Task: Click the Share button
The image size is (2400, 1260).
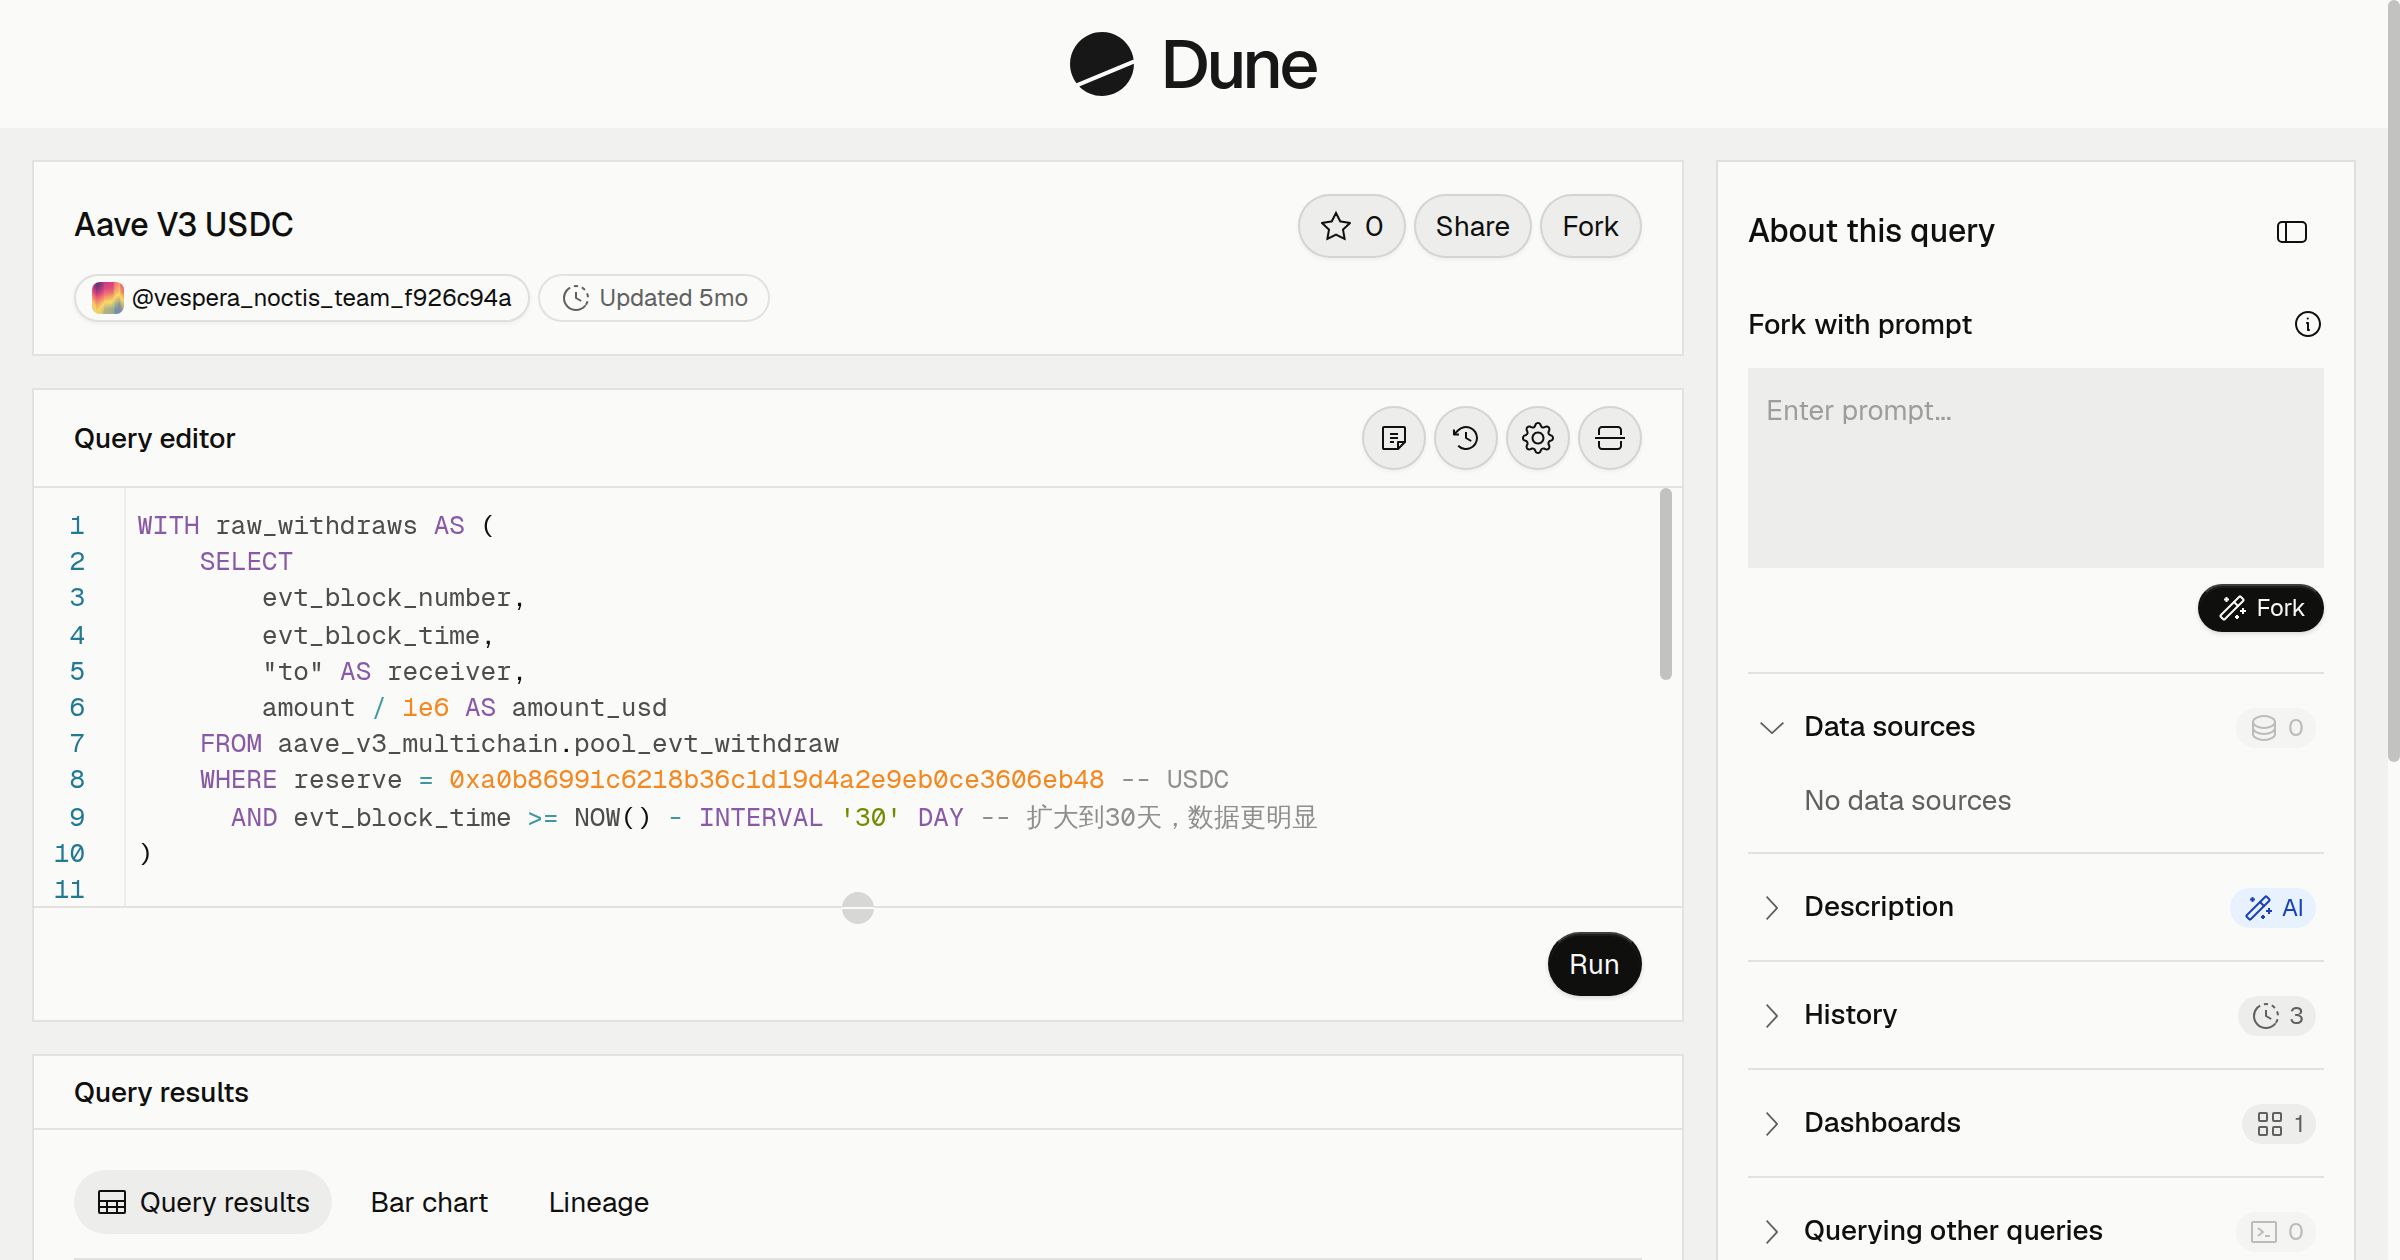Action: (1472, 226)
